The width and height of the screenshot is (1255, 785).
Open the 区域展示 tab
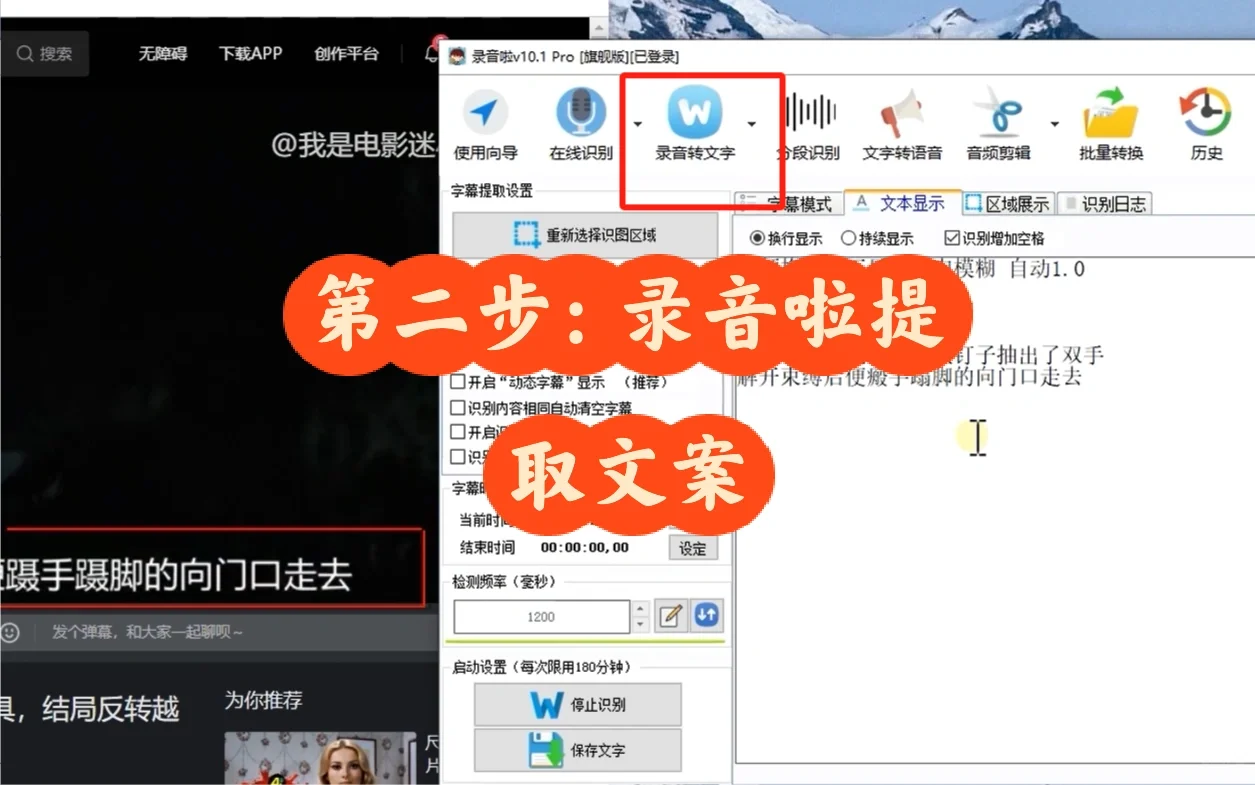1007,203
